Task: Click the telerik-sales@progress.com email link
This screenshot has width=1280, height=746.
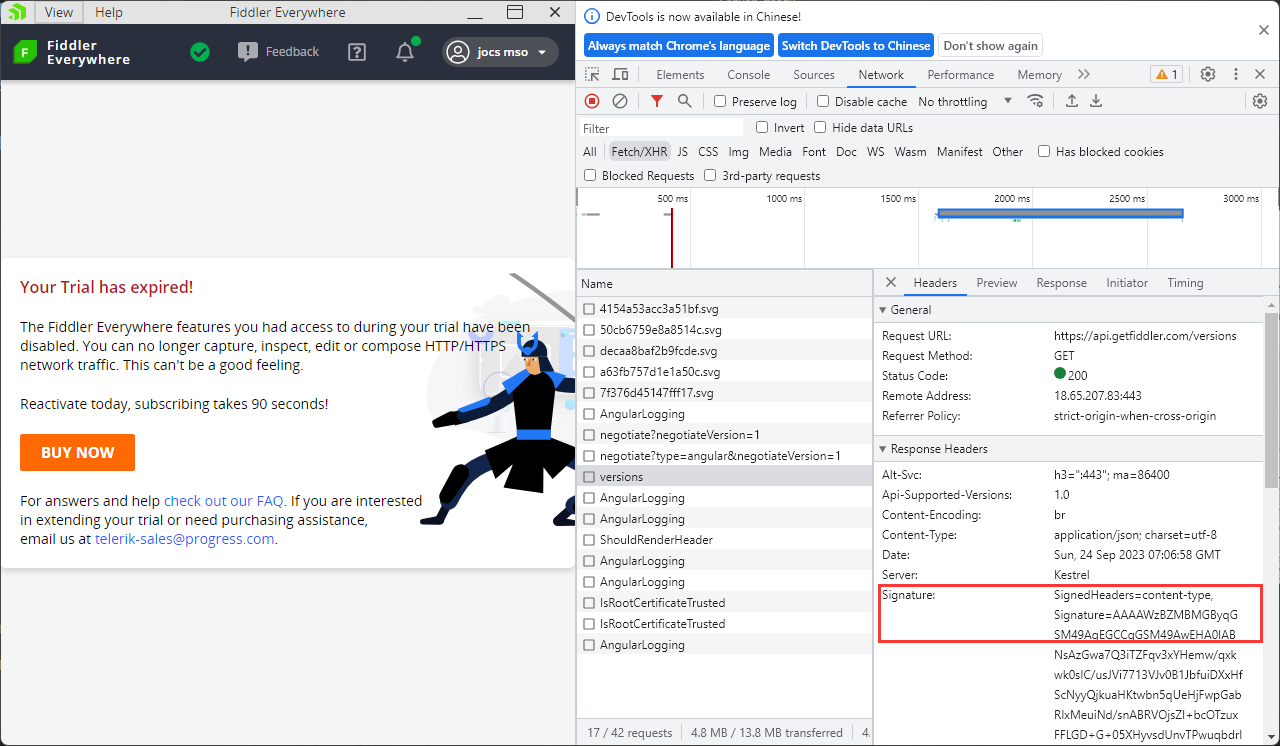Action: click(184, 539)
